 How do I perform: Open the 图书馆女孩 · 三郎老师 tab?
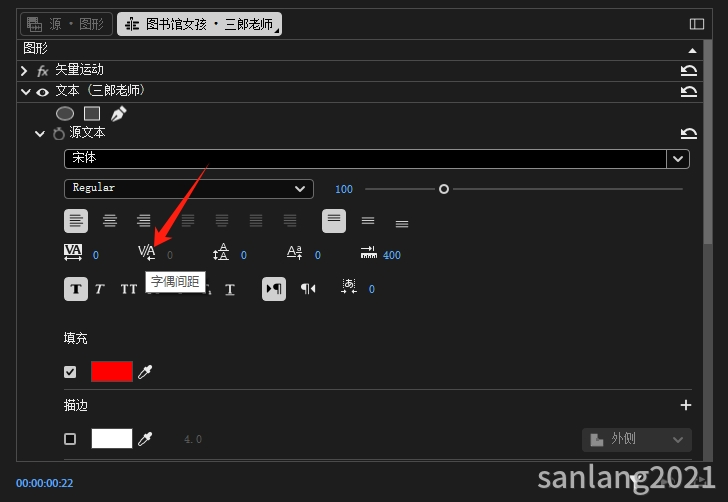(199, 24)
